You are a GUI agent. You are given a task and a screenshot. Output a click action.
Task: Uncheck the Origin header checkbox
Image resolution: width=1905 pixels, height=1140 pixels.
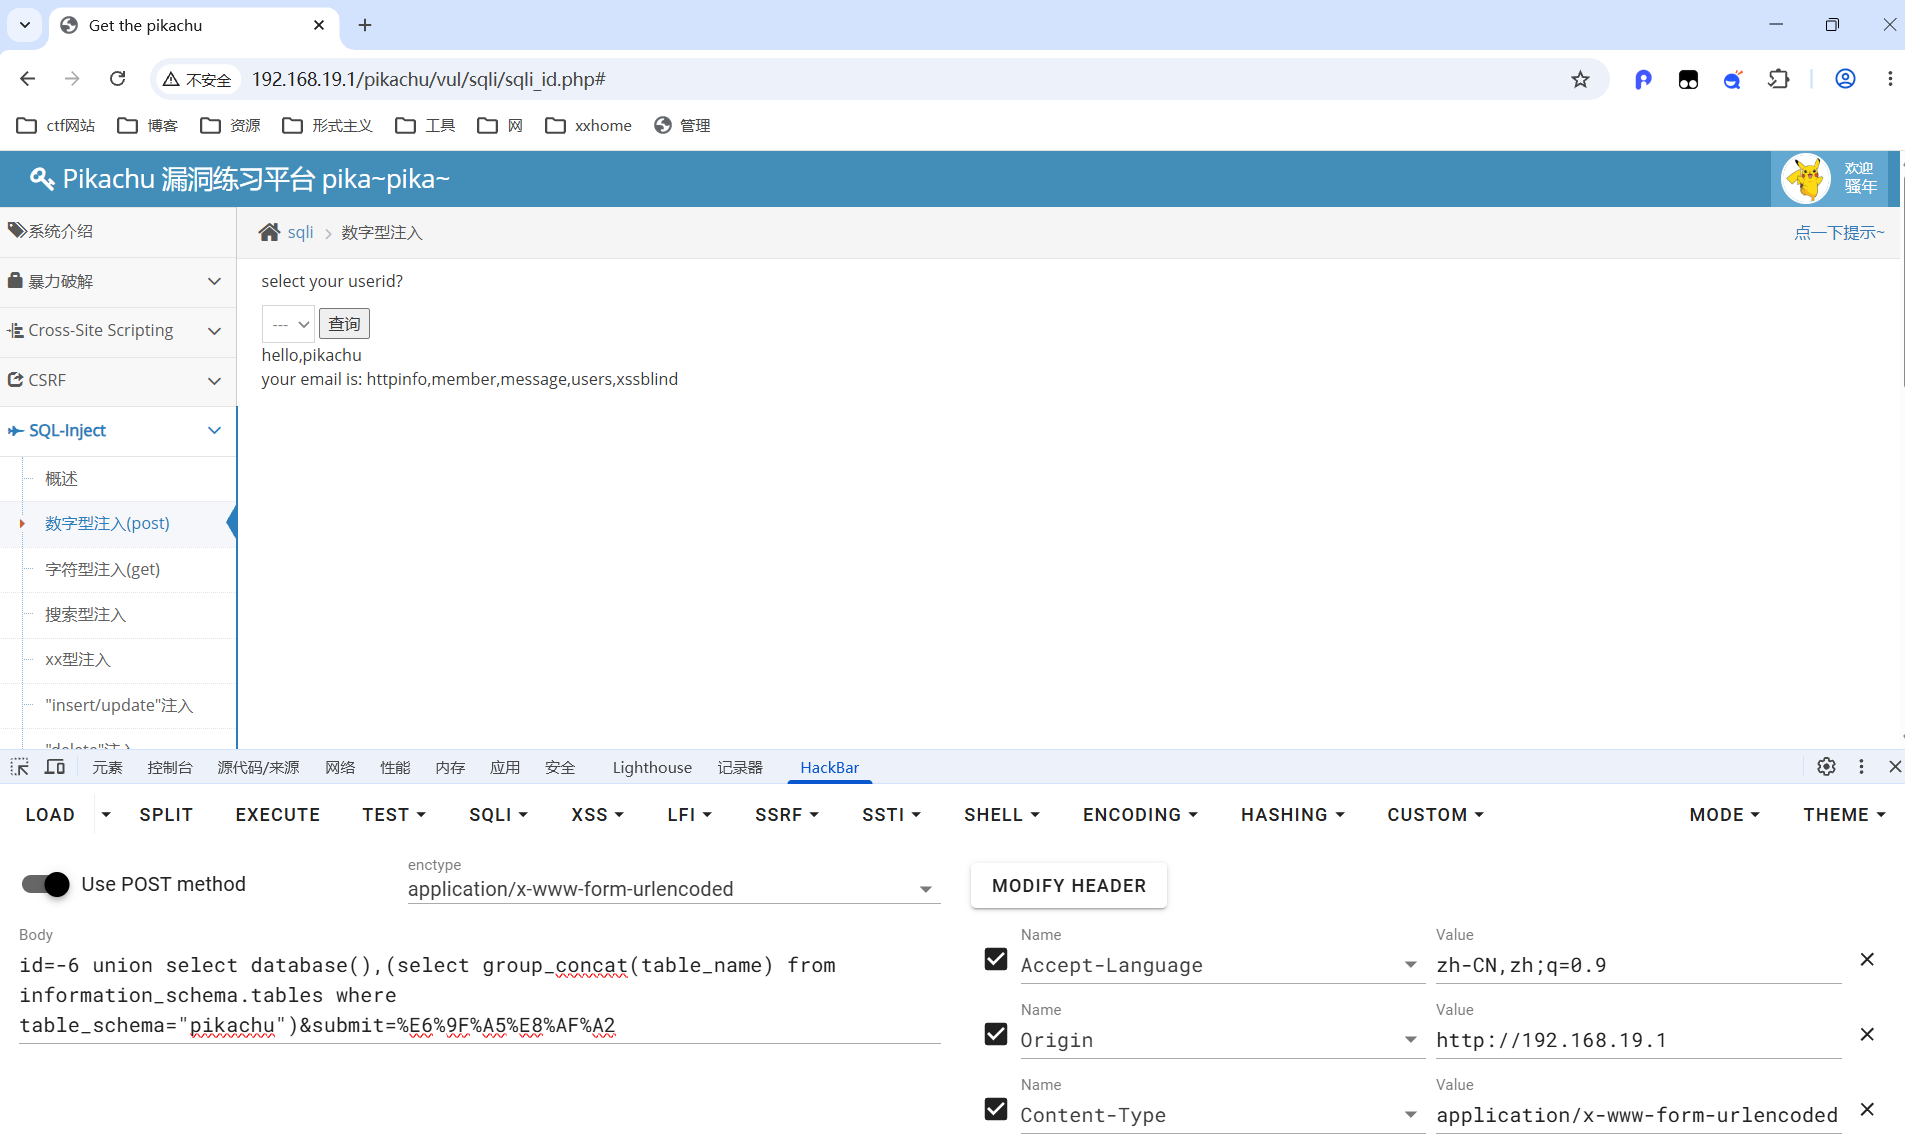tap(996, 1035)
